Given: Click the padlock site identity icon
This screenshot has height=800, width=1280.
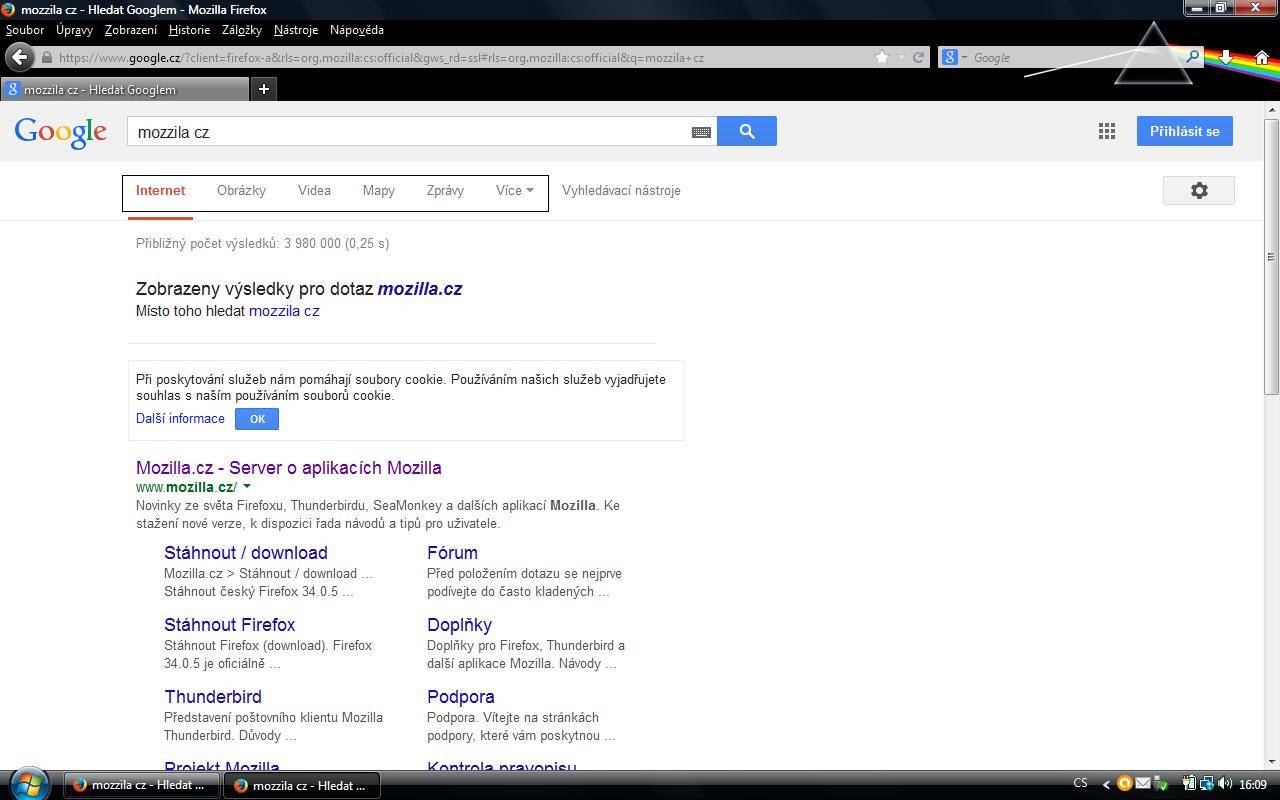Looking at the screenshot, I should tap(46, 57).
